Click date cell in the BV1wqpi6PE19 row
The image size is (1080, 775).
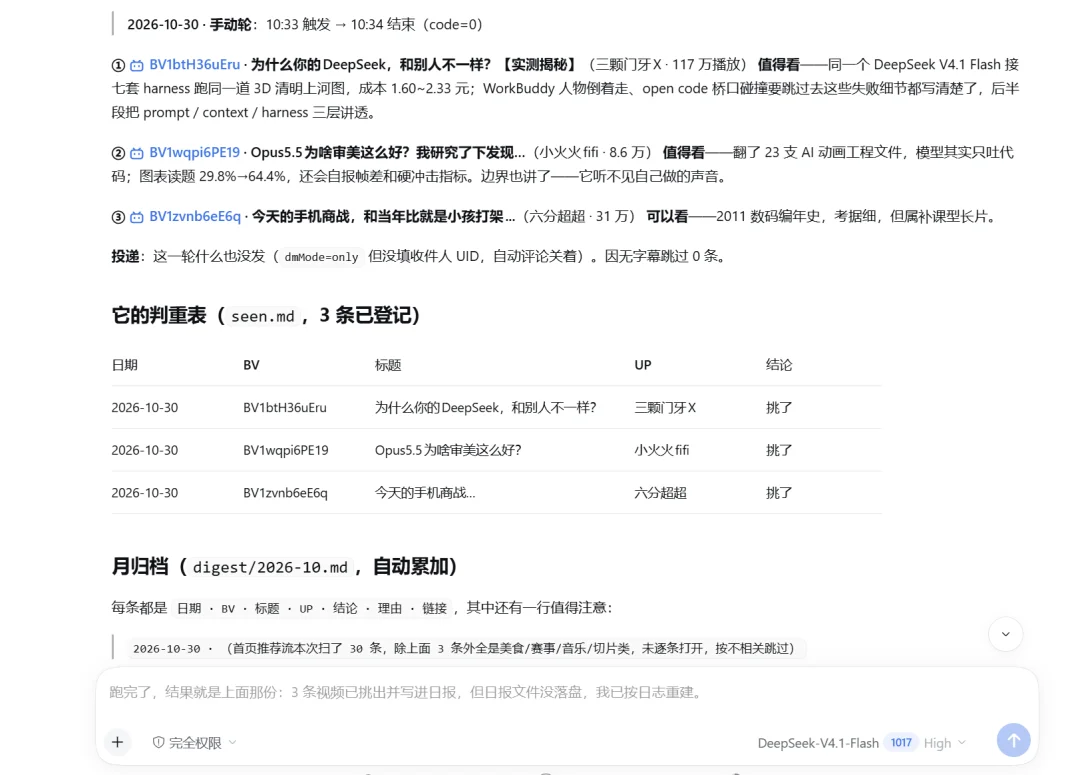[x=145, y=451]
